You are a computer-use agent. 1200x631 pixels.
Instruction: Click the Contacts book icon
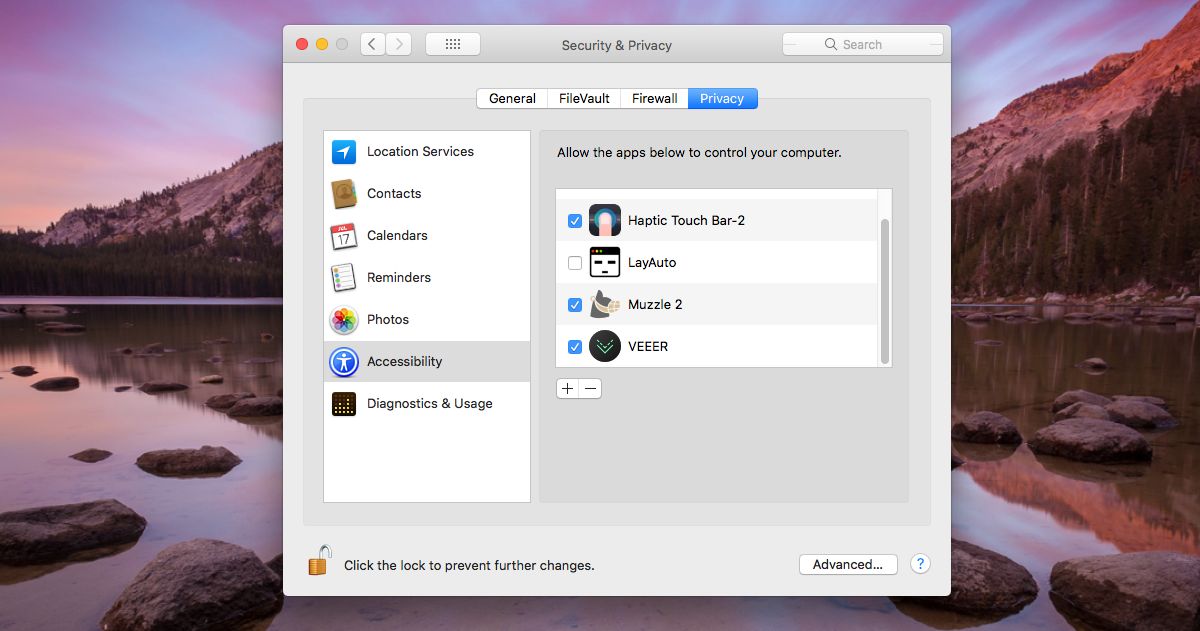pos(344,194)
